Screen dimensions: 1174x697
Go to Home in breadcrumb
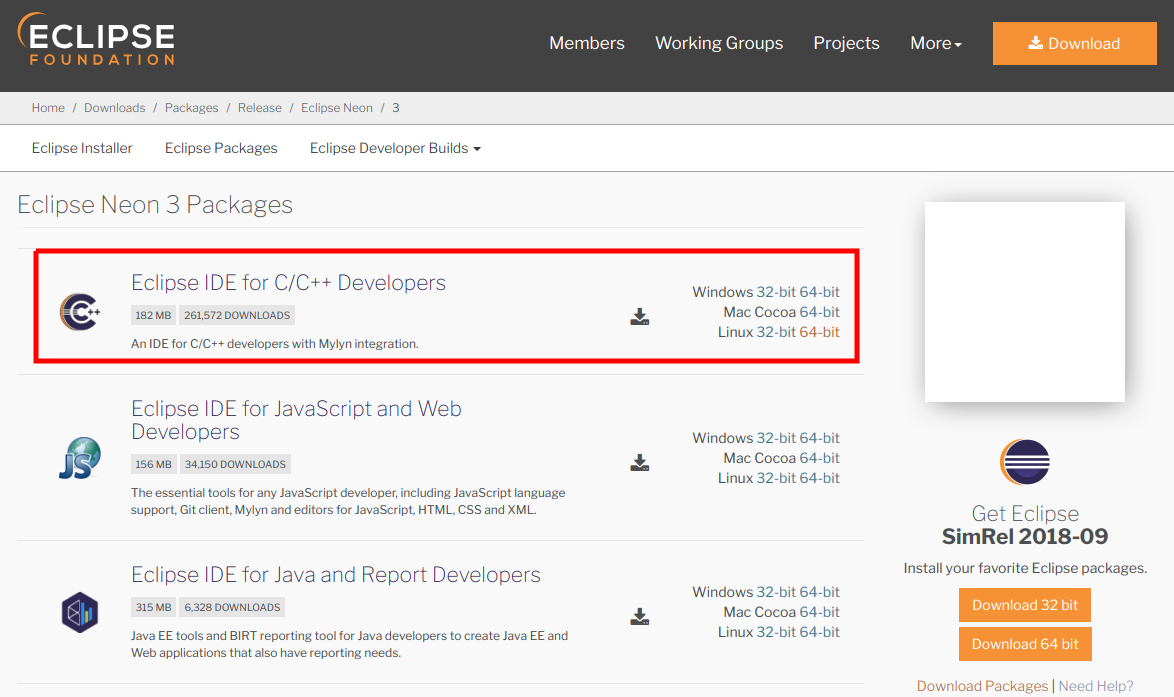point(48,108)
